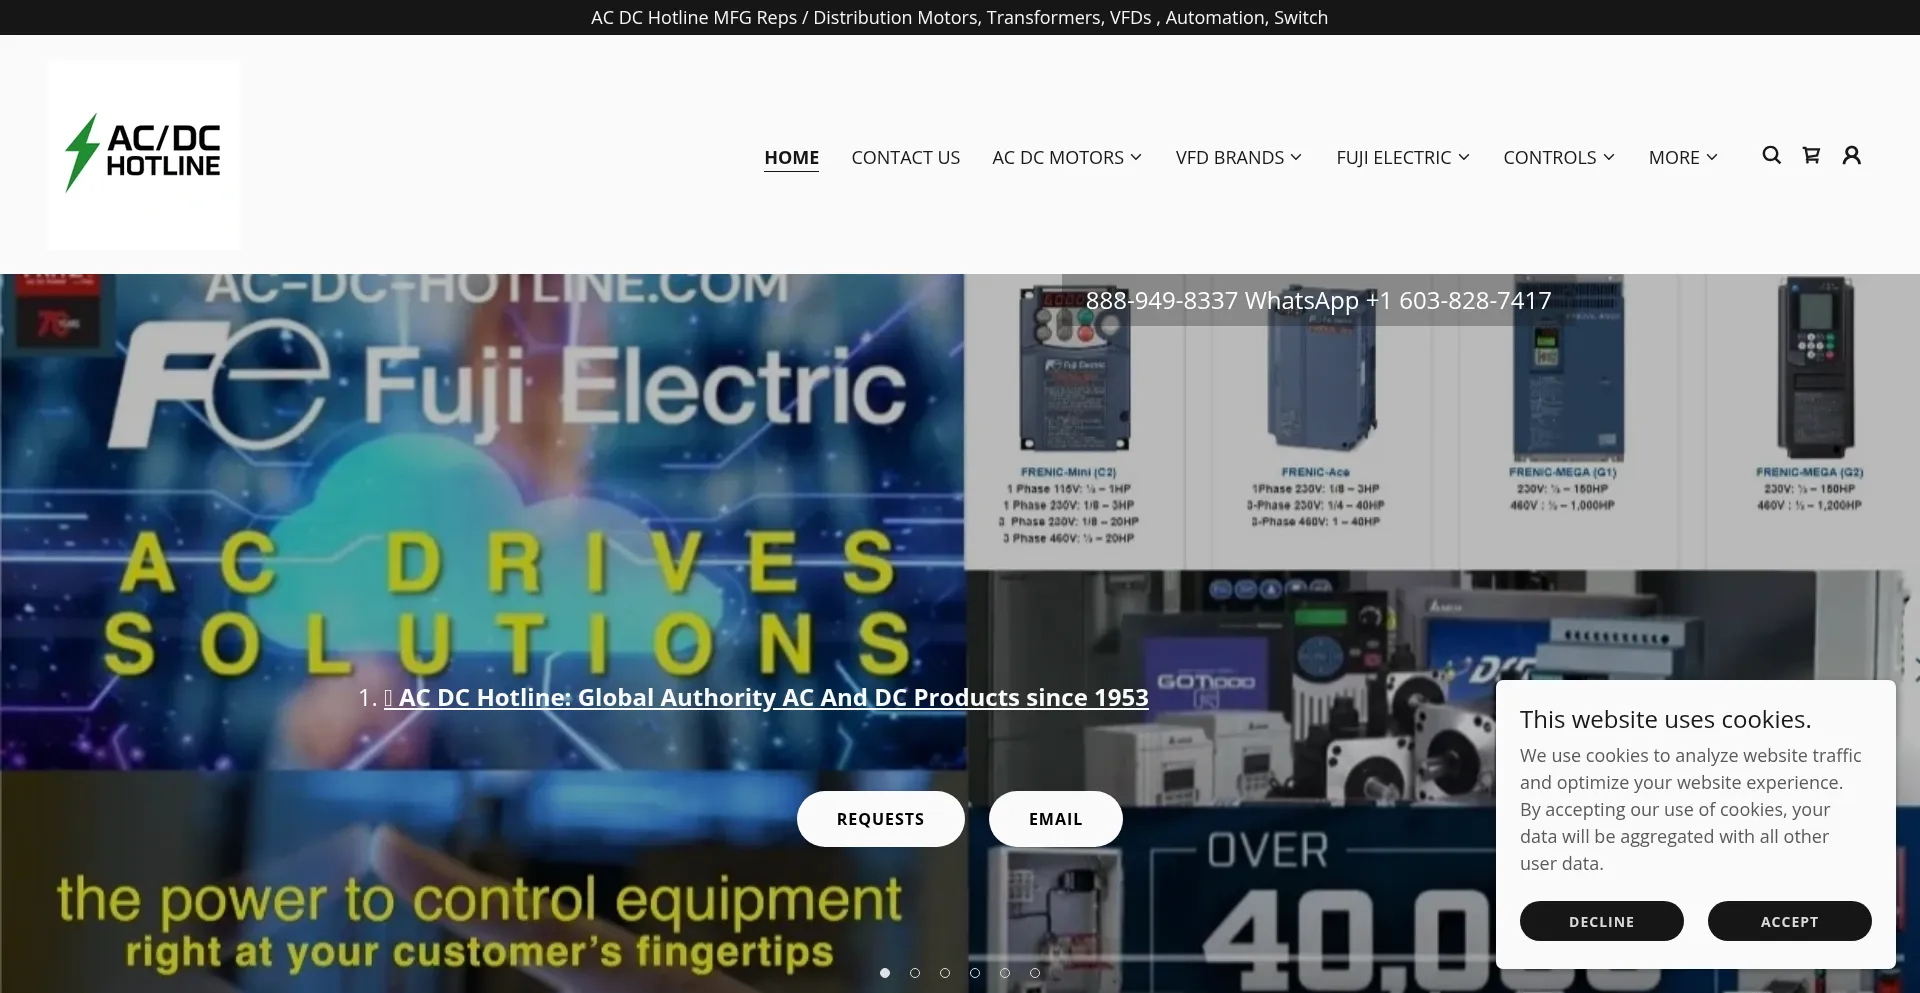Click the EMAIL button
The width and height of the screenshot is (1920, 993).
pos(1055,819)
